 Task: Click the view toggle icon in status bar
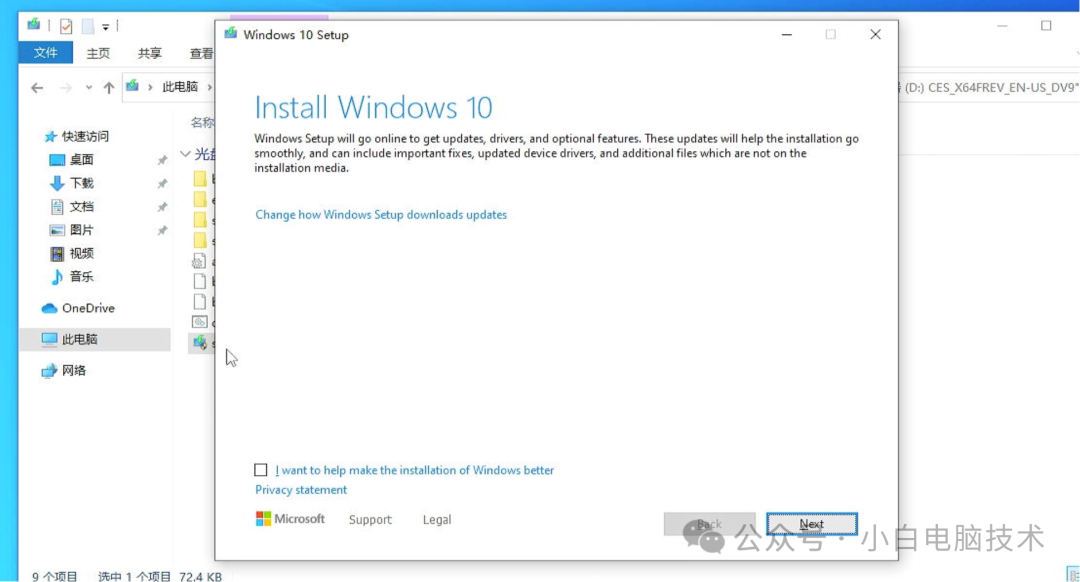pos(1072,574)
